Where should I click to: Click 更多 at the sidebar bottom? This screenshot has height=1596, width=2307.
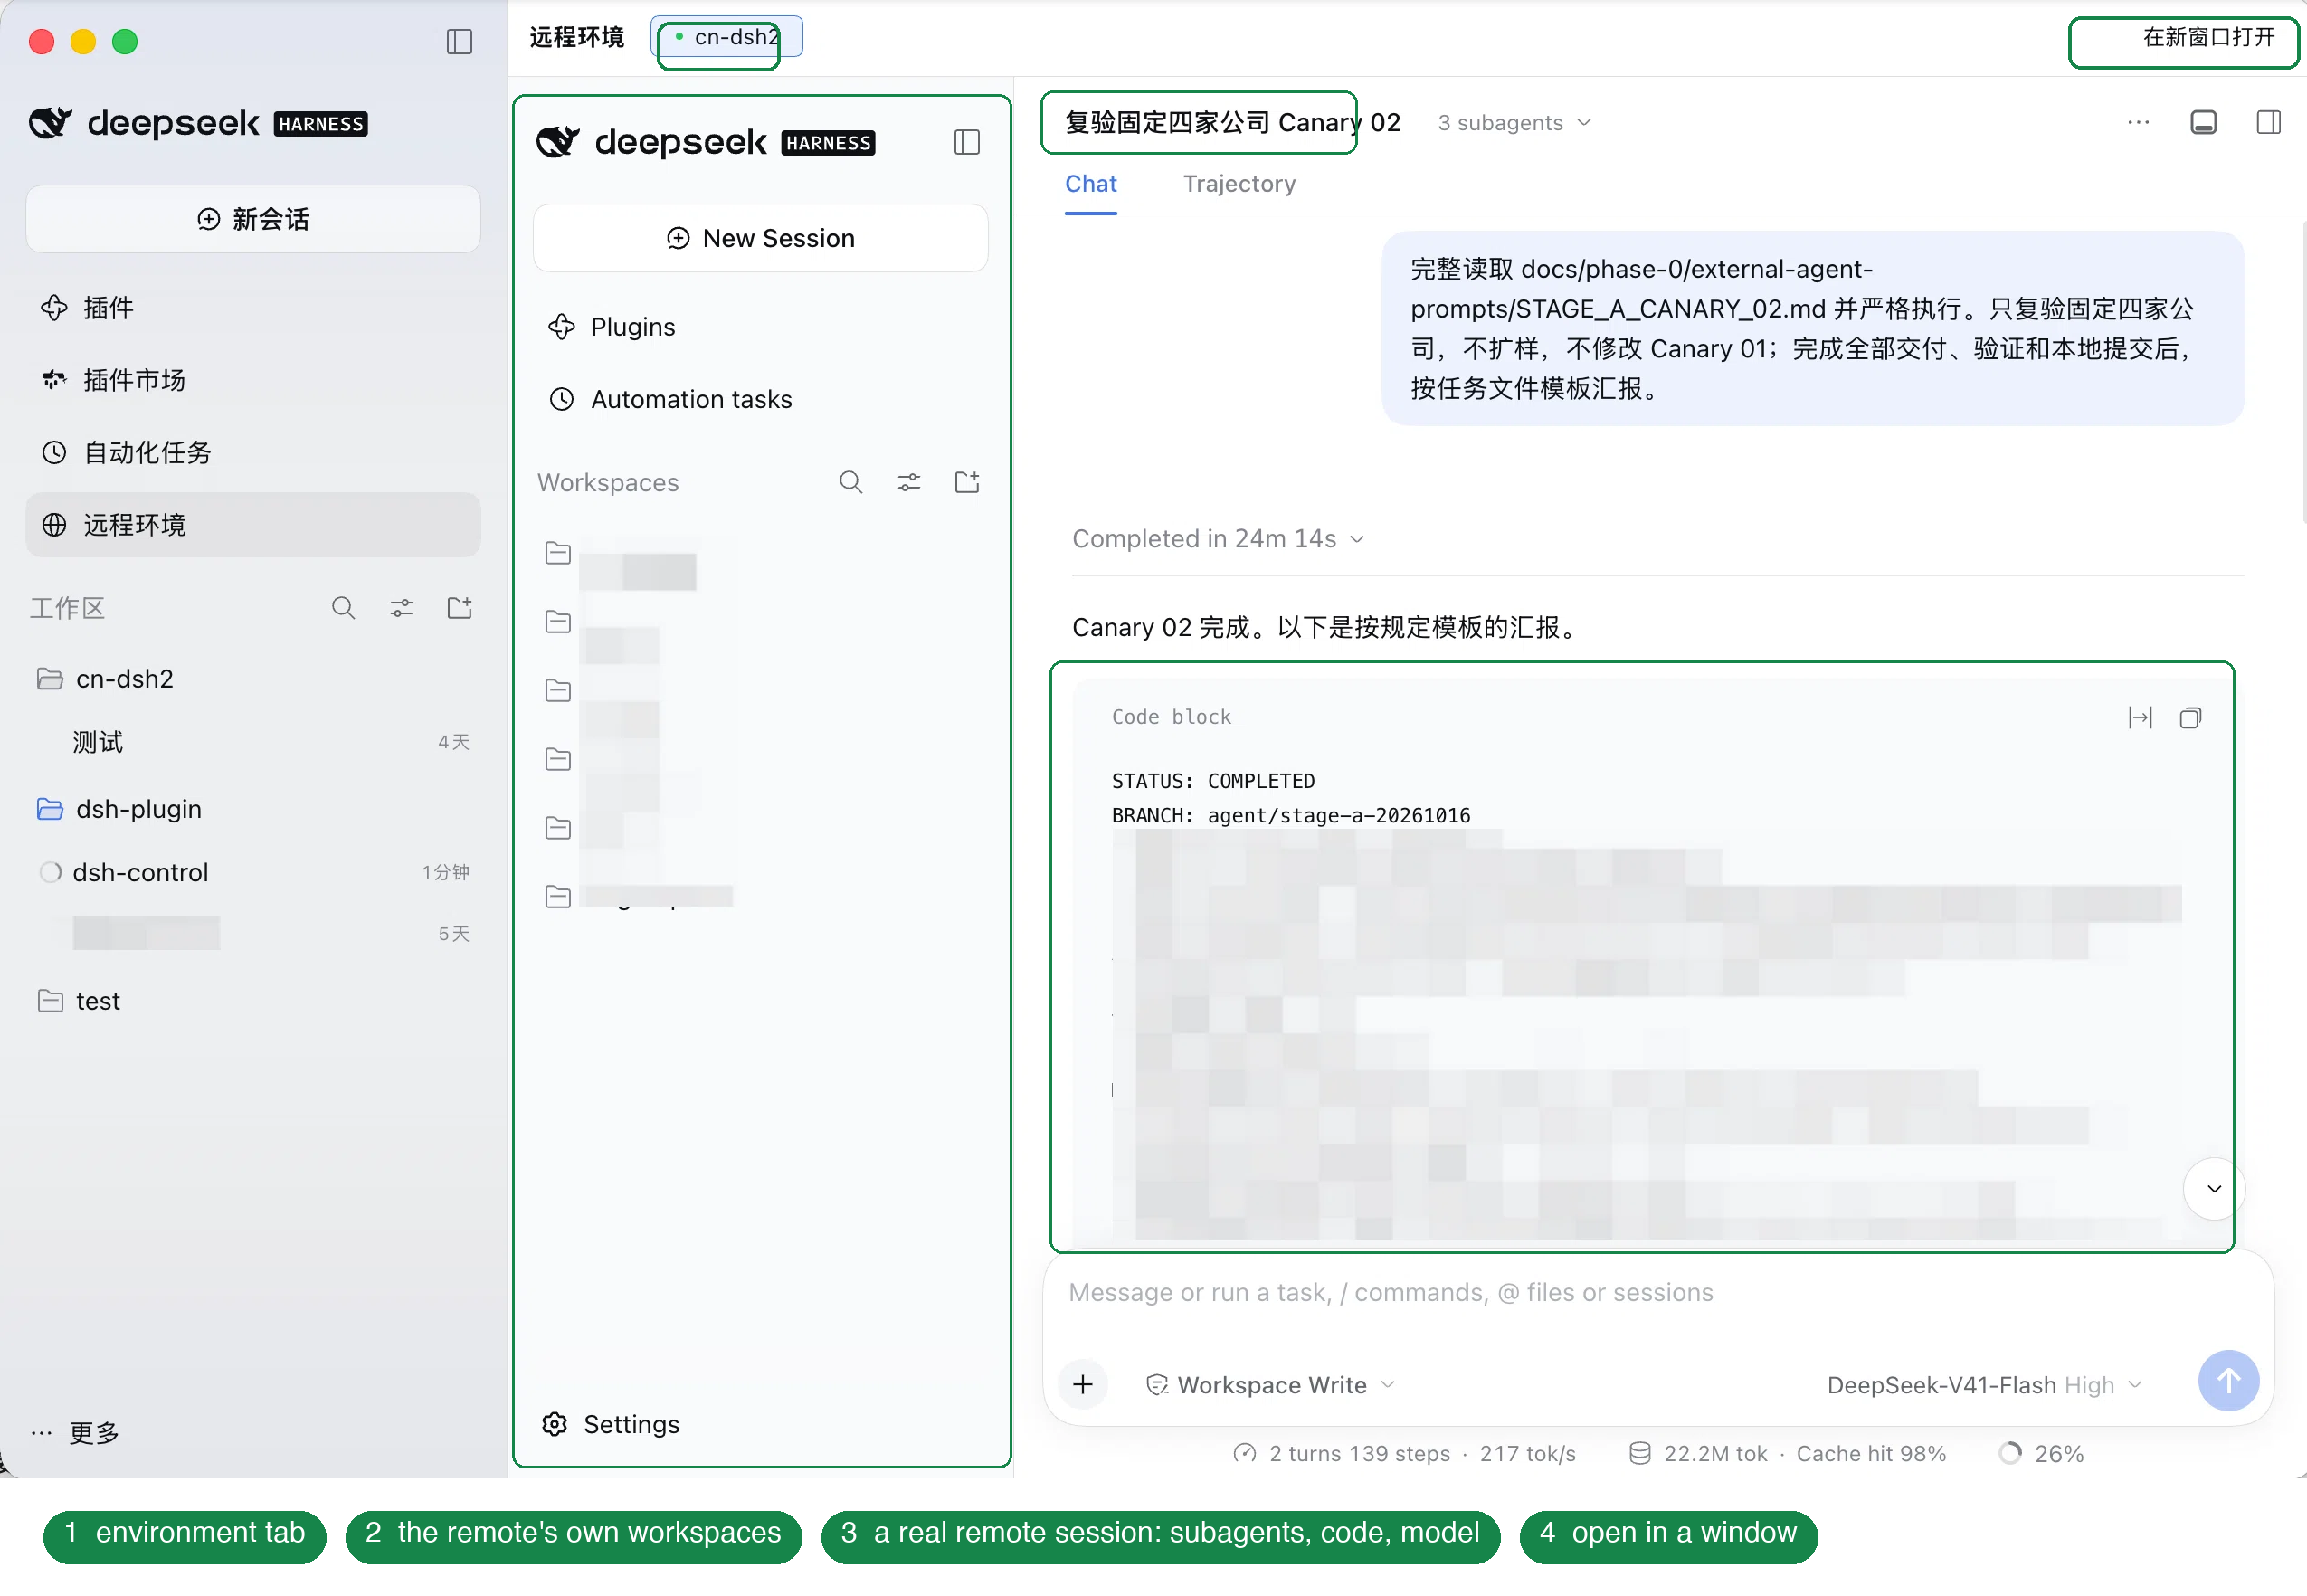(x=75, y=1432)
